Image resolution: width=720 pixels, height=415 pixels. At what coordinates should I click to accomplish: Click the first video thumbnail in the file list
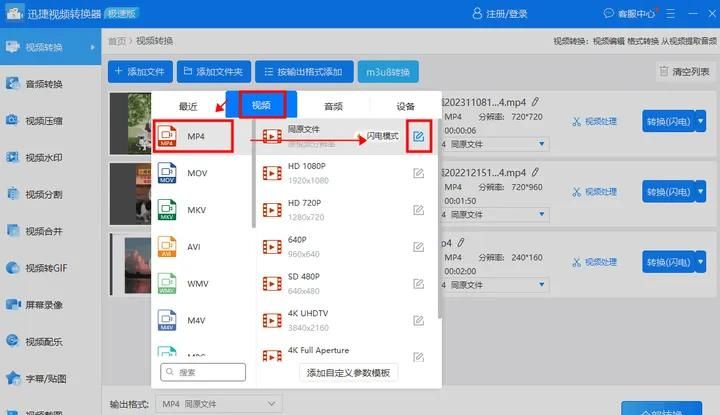point(130,123)
